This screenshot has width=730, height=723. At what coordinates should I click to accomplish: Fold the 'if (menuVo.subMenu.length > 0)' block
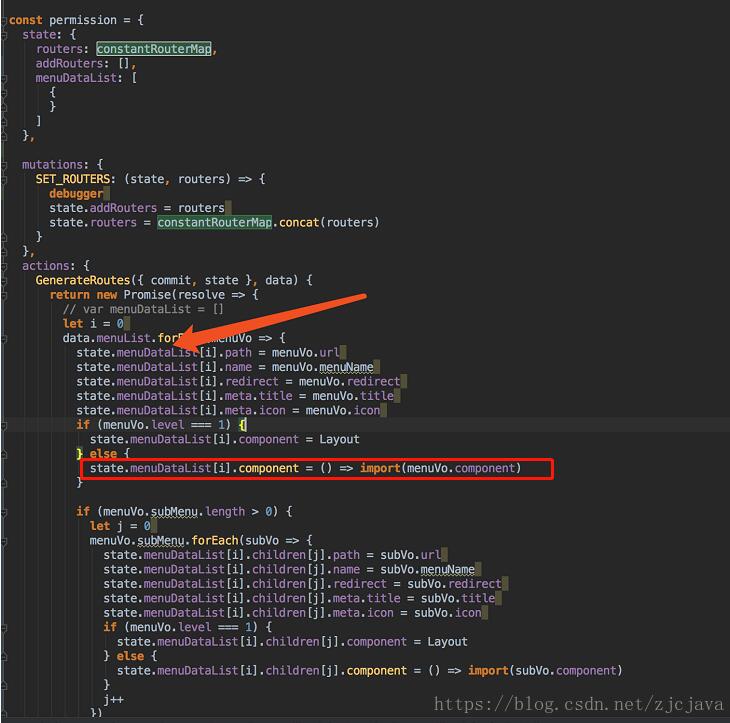4,512
